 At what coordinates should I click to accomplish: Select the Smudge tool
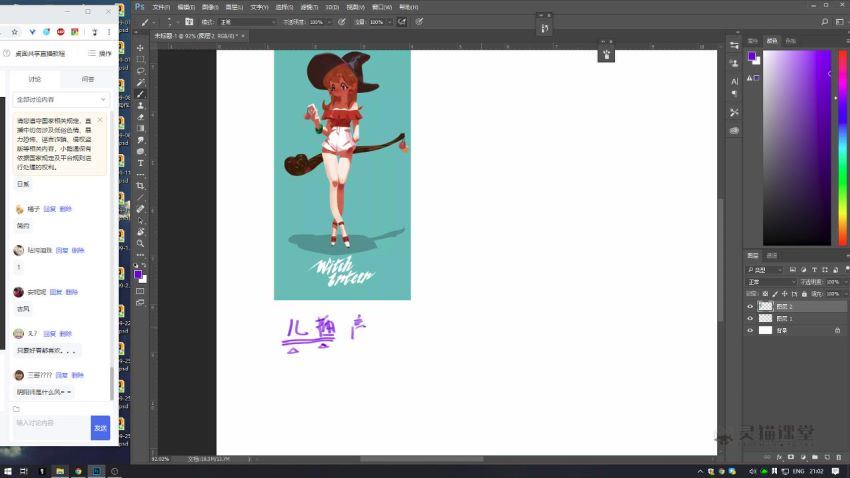140,140
